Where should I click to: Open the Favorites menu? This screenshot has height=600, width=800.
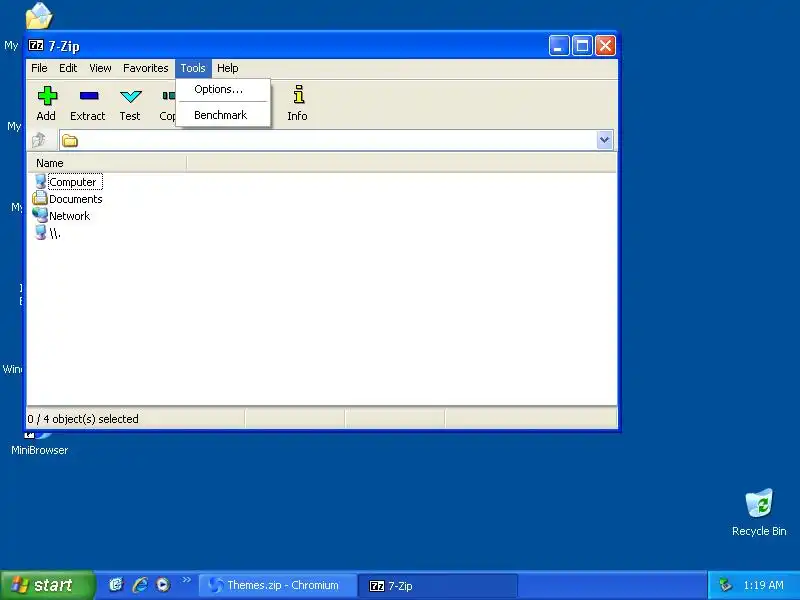[145, 68]
